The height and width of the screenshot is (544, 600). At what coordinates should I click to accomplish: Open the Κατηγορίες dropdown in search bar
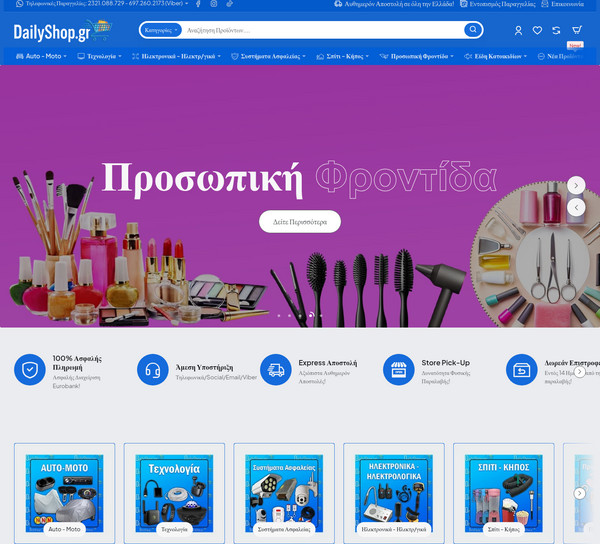161,30
